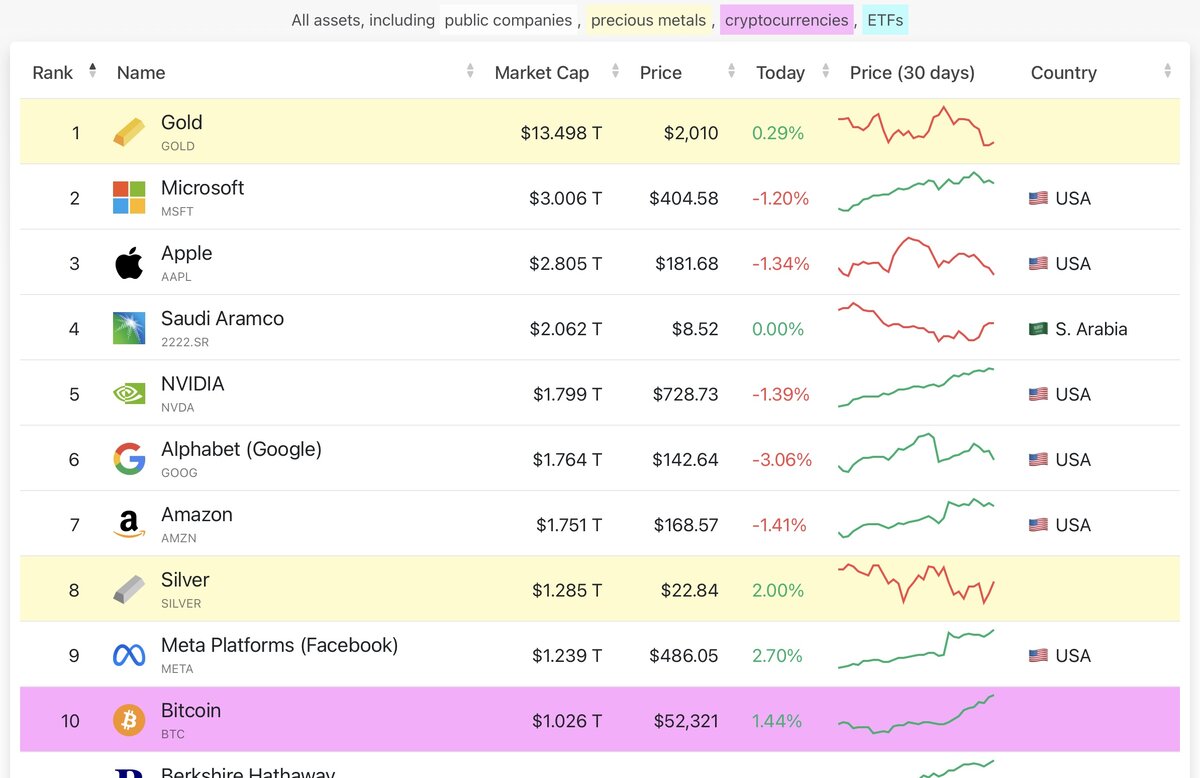1200x778 pixels.
Task: Open the ETFs category link
Action: 883,20
